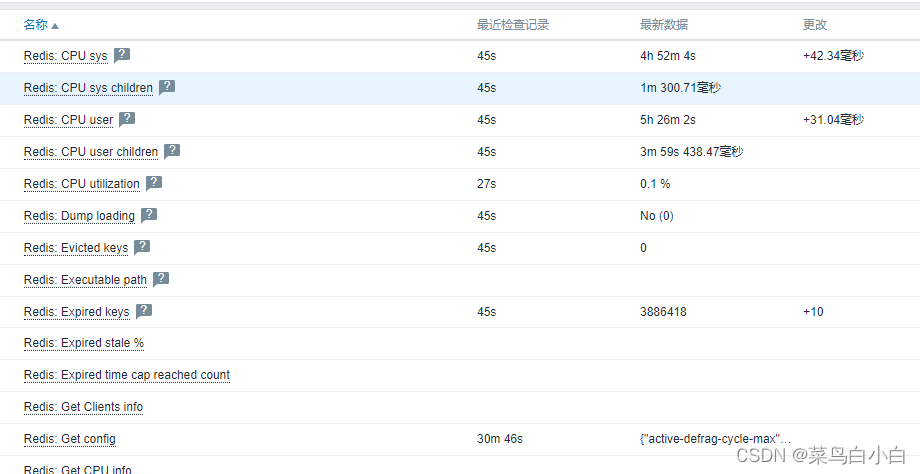Select the value 1m 300.71毫秒

(680, 88)
